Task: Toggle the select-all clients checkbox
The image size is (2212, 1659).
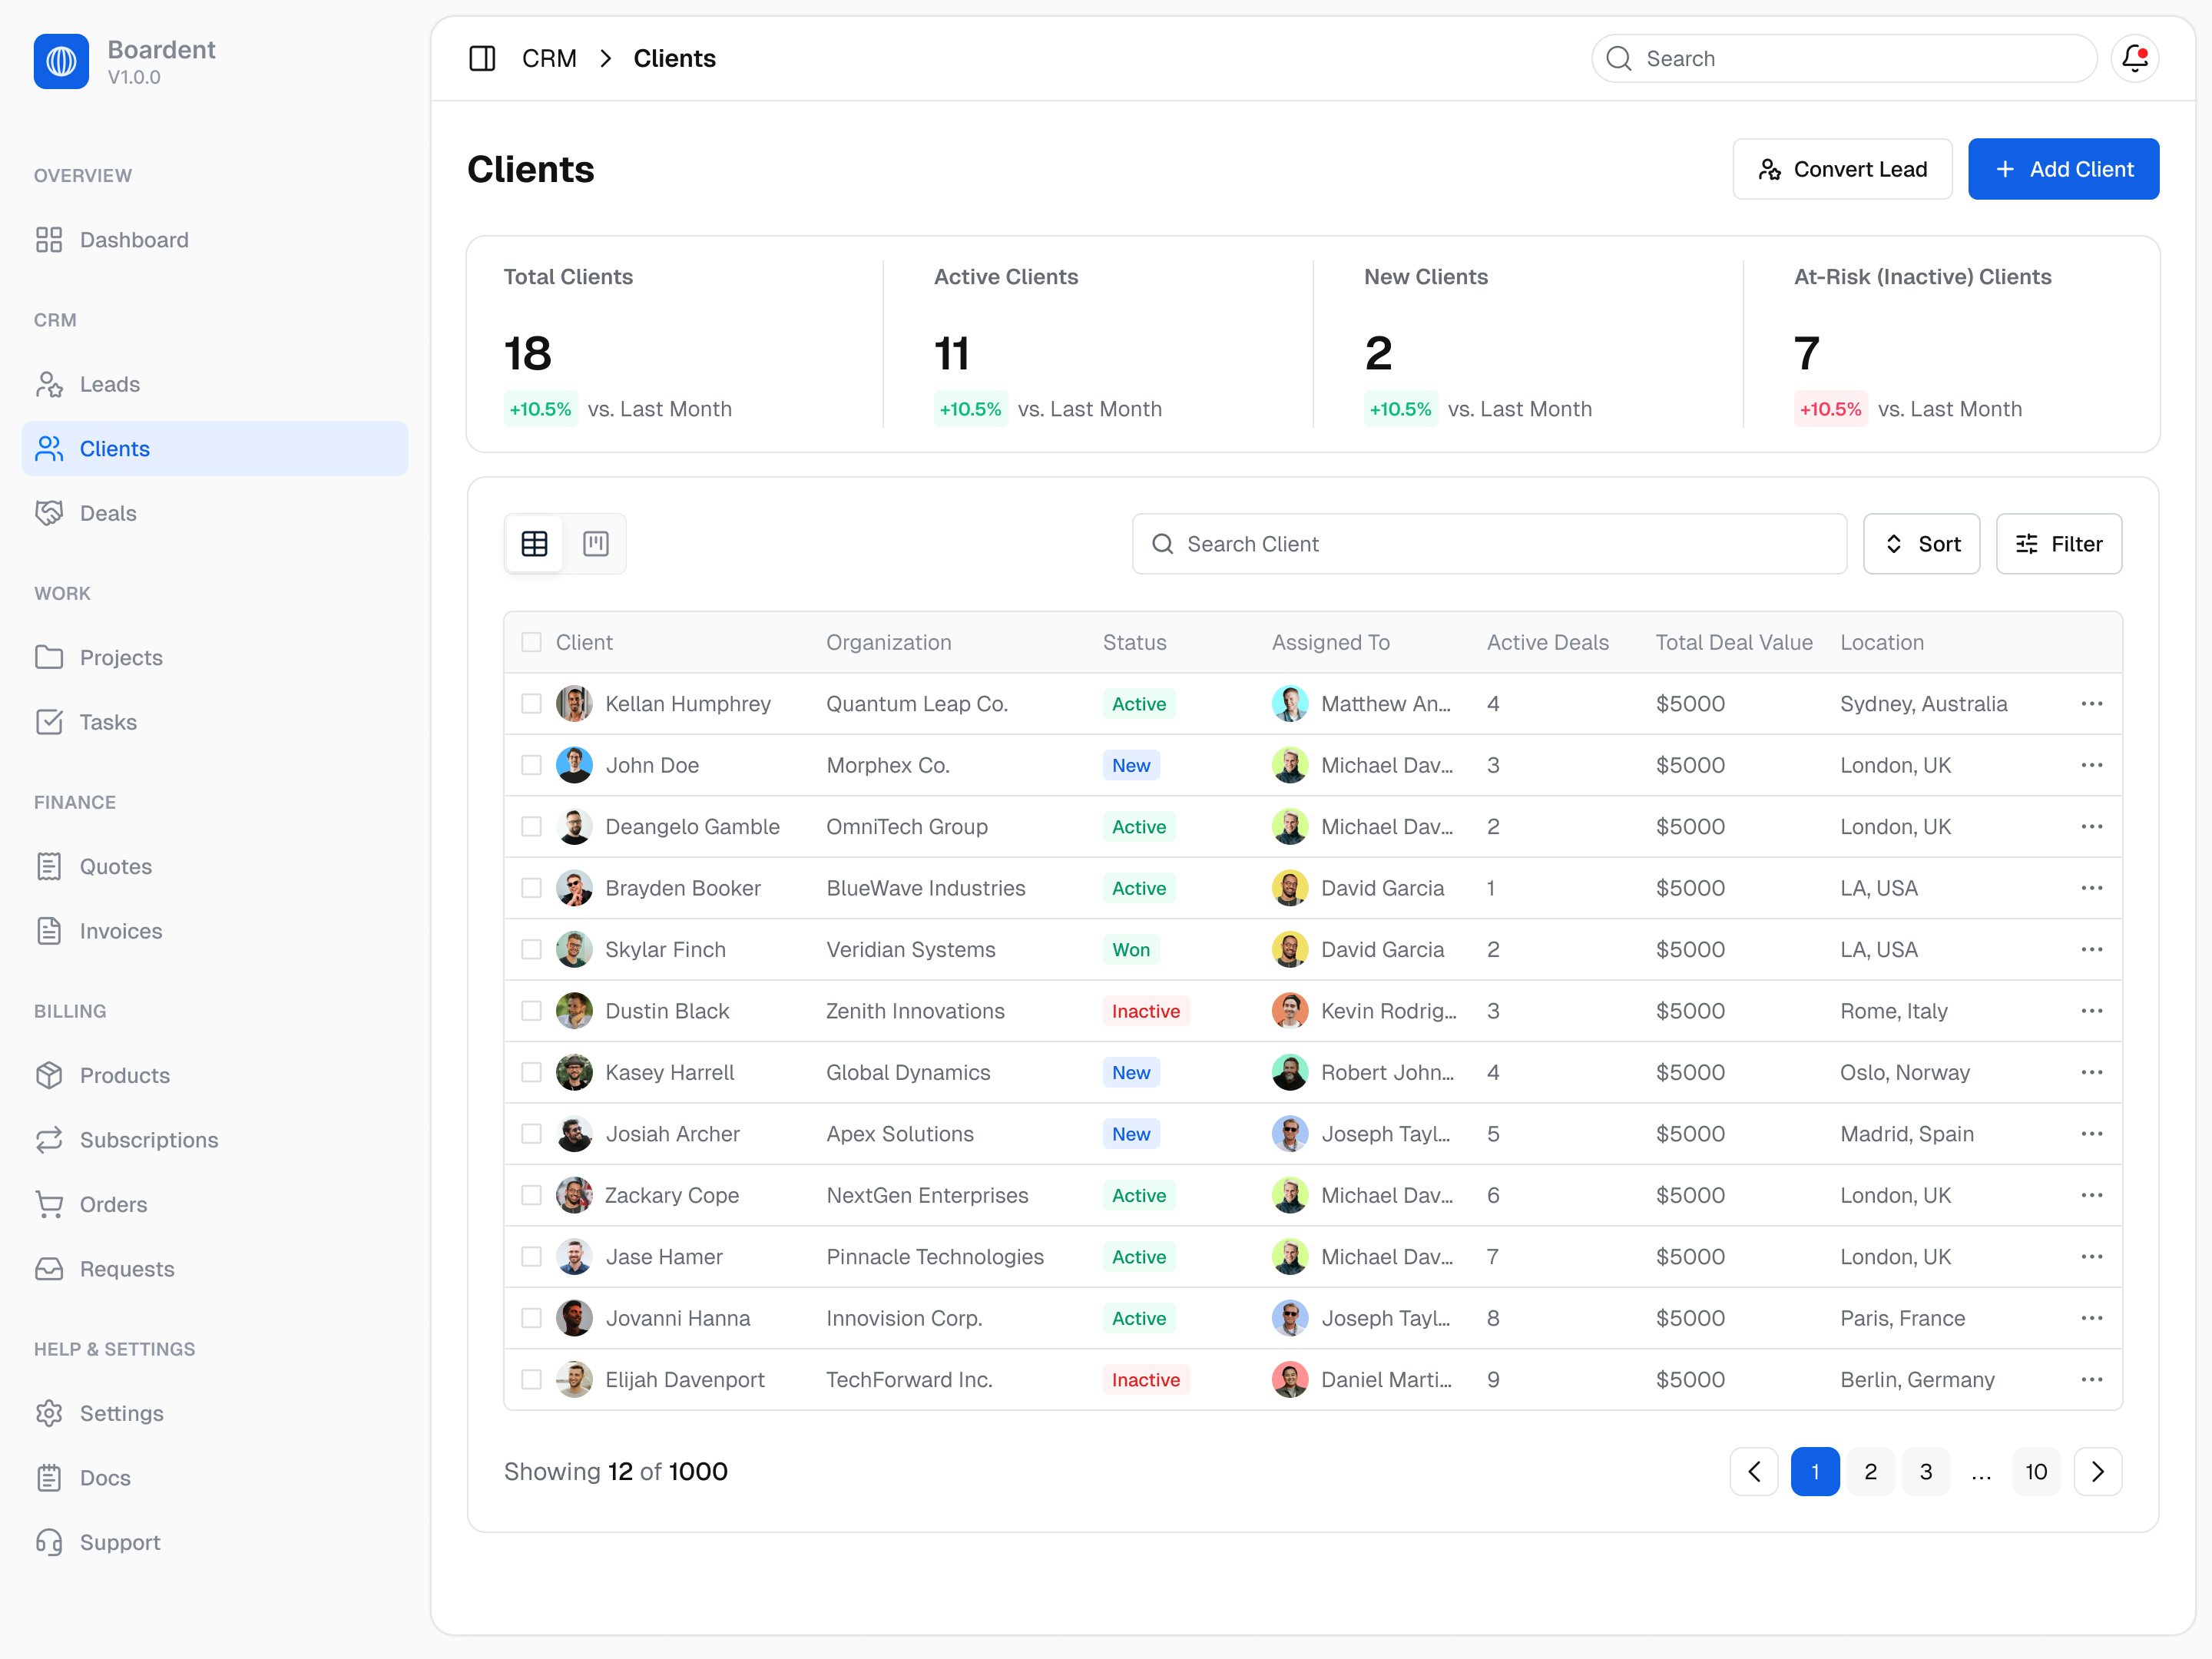Action: click(531, 642)
